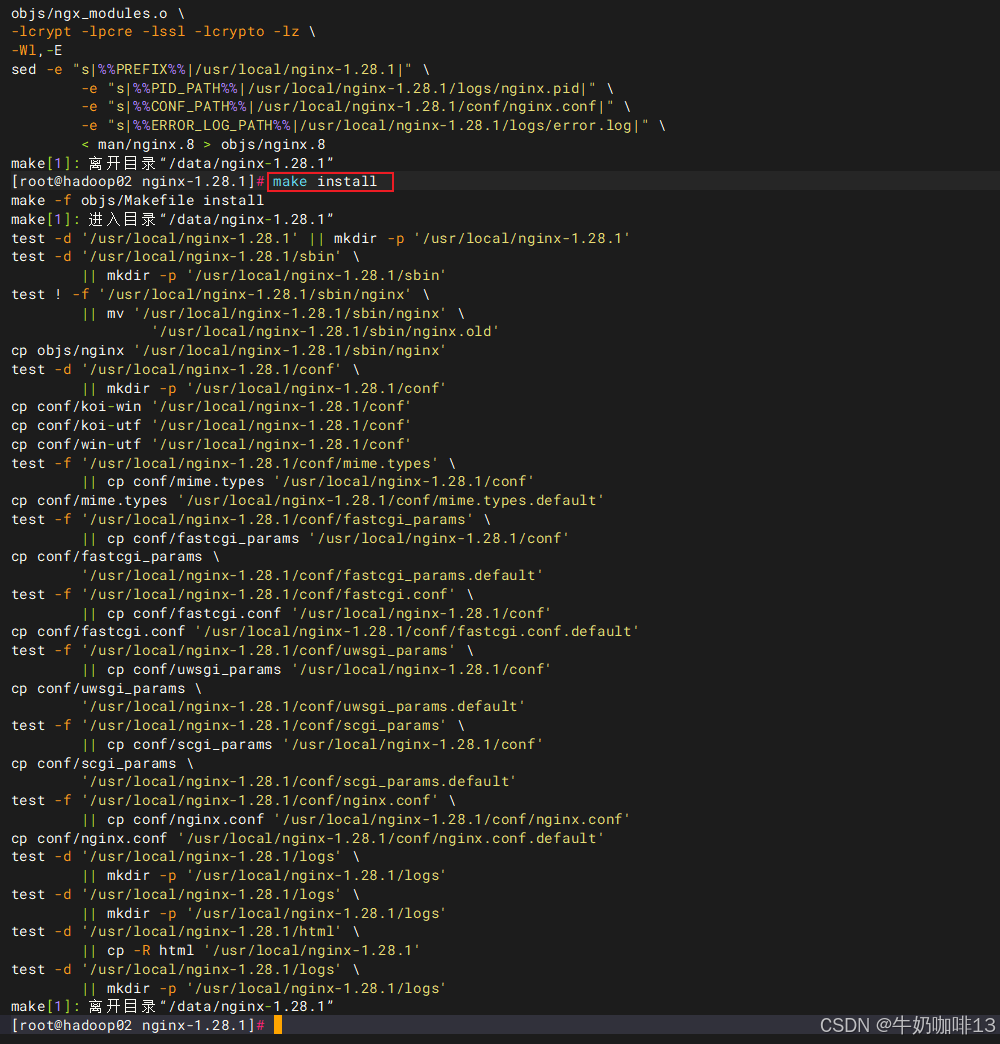
Task: Click the final 'make[1]: 离开目录' line at bottom
Action: pyautogui.click(x=172, y=1007)
